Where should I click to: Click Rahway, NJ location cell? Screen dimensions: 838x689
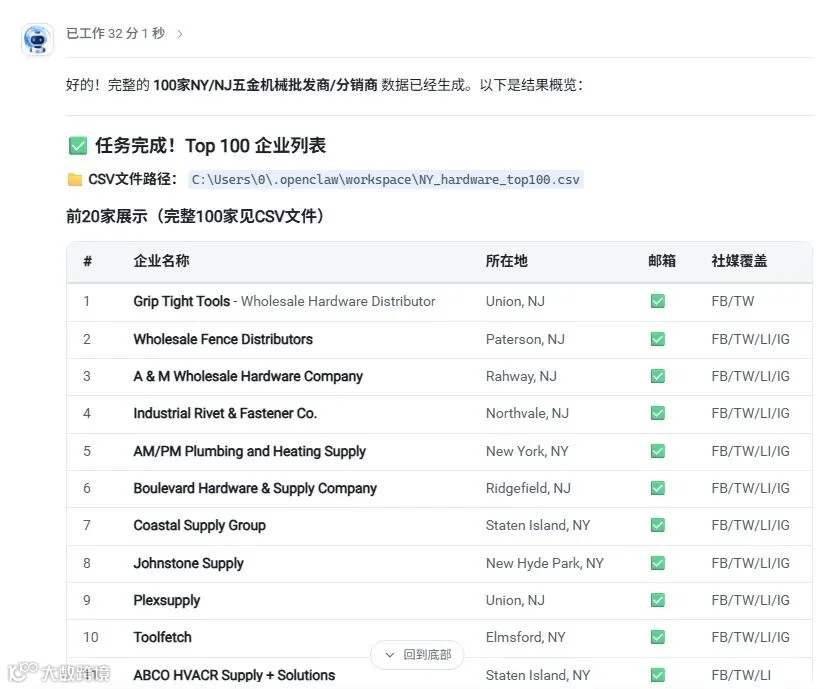coord(521,376)
